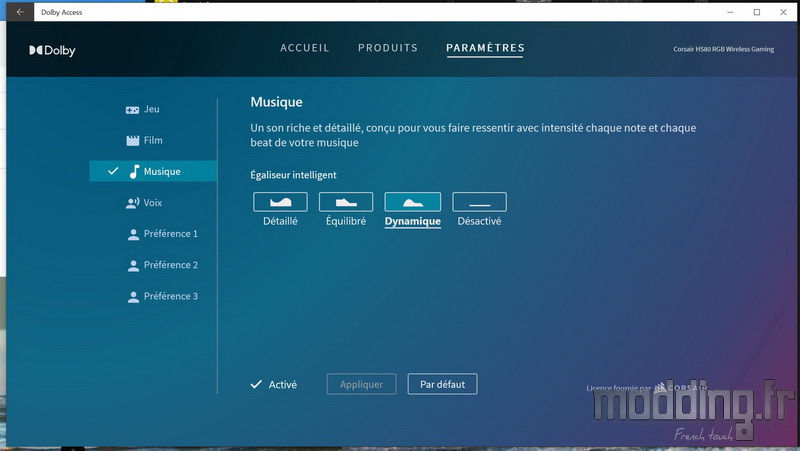Maximize the Dolby Access window
The width and height of the screenshot is (800, 451).
[757, 12]
